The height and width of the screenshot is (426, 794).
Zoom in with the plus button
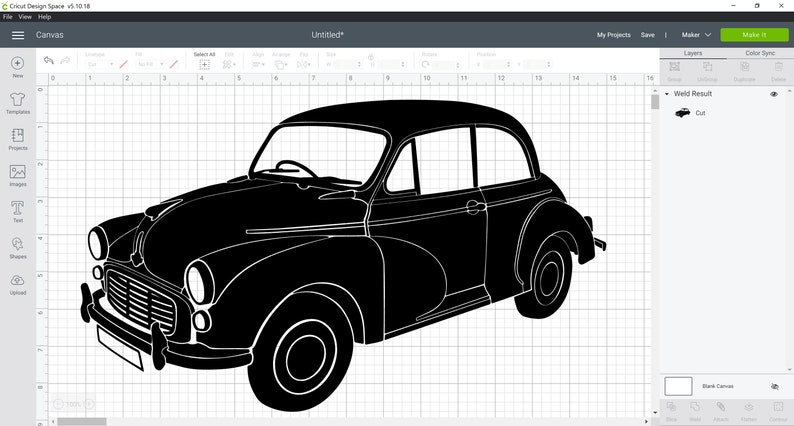tap(89, 404)
